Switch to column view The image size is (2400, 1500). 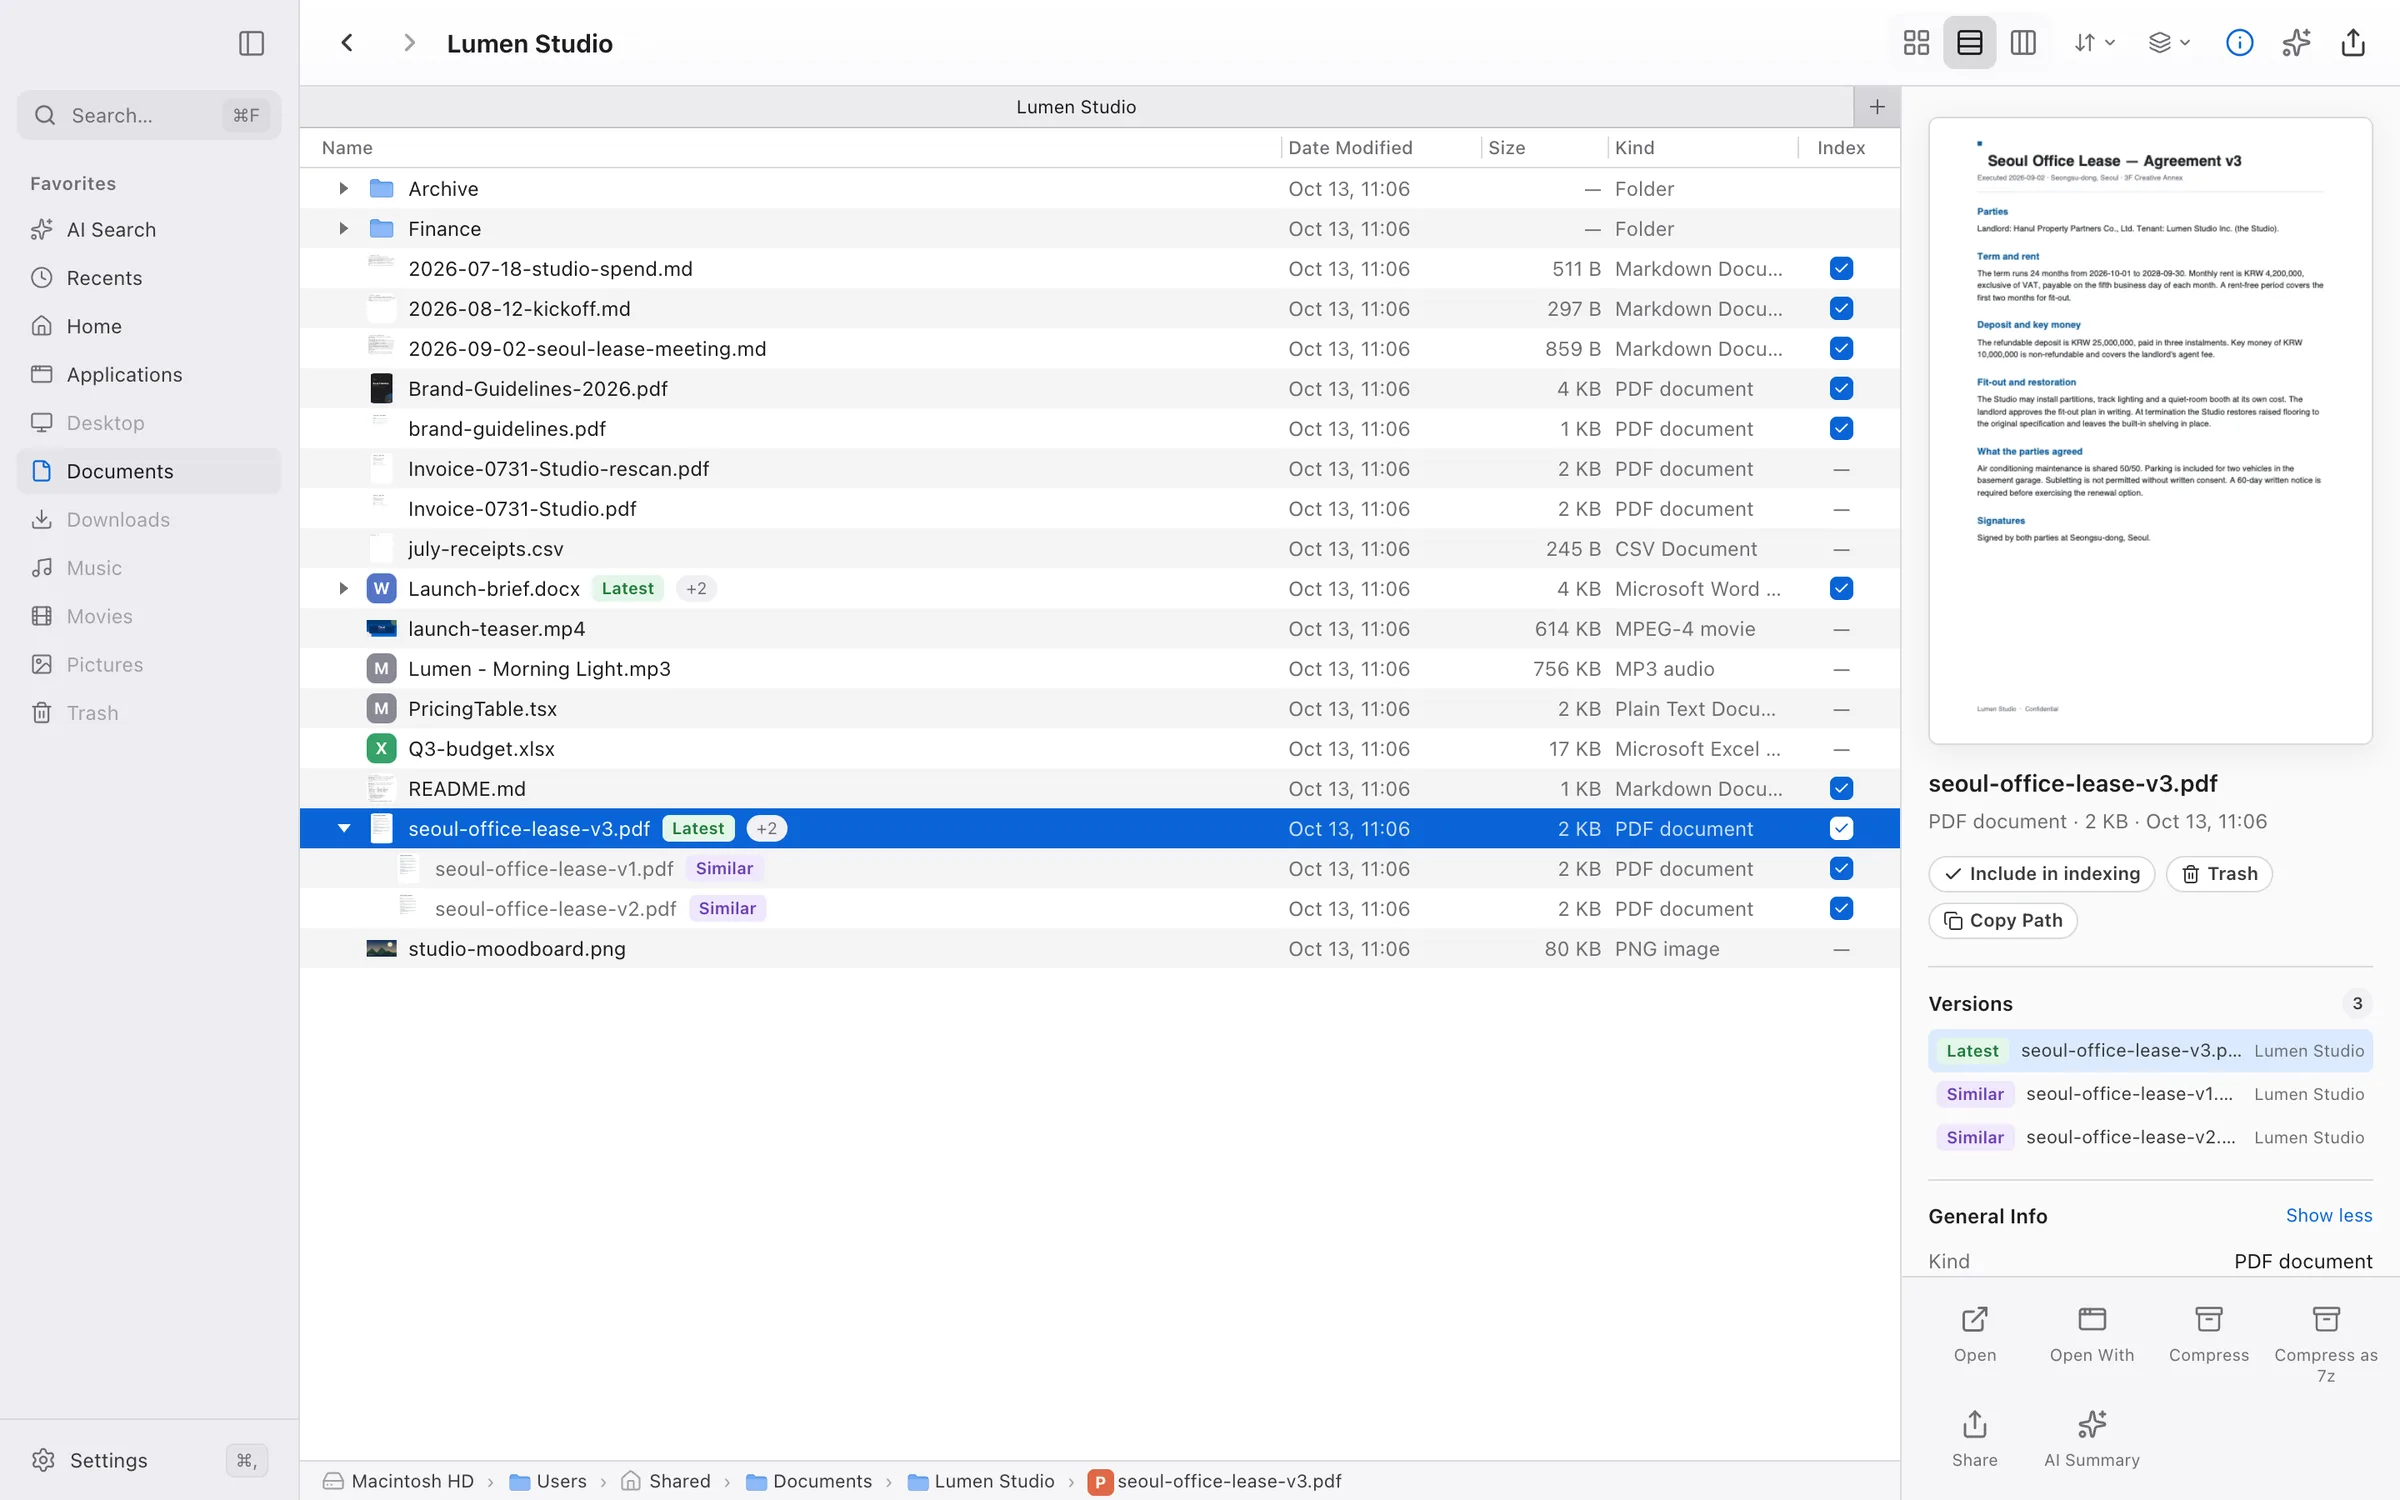pos(2022,43)
